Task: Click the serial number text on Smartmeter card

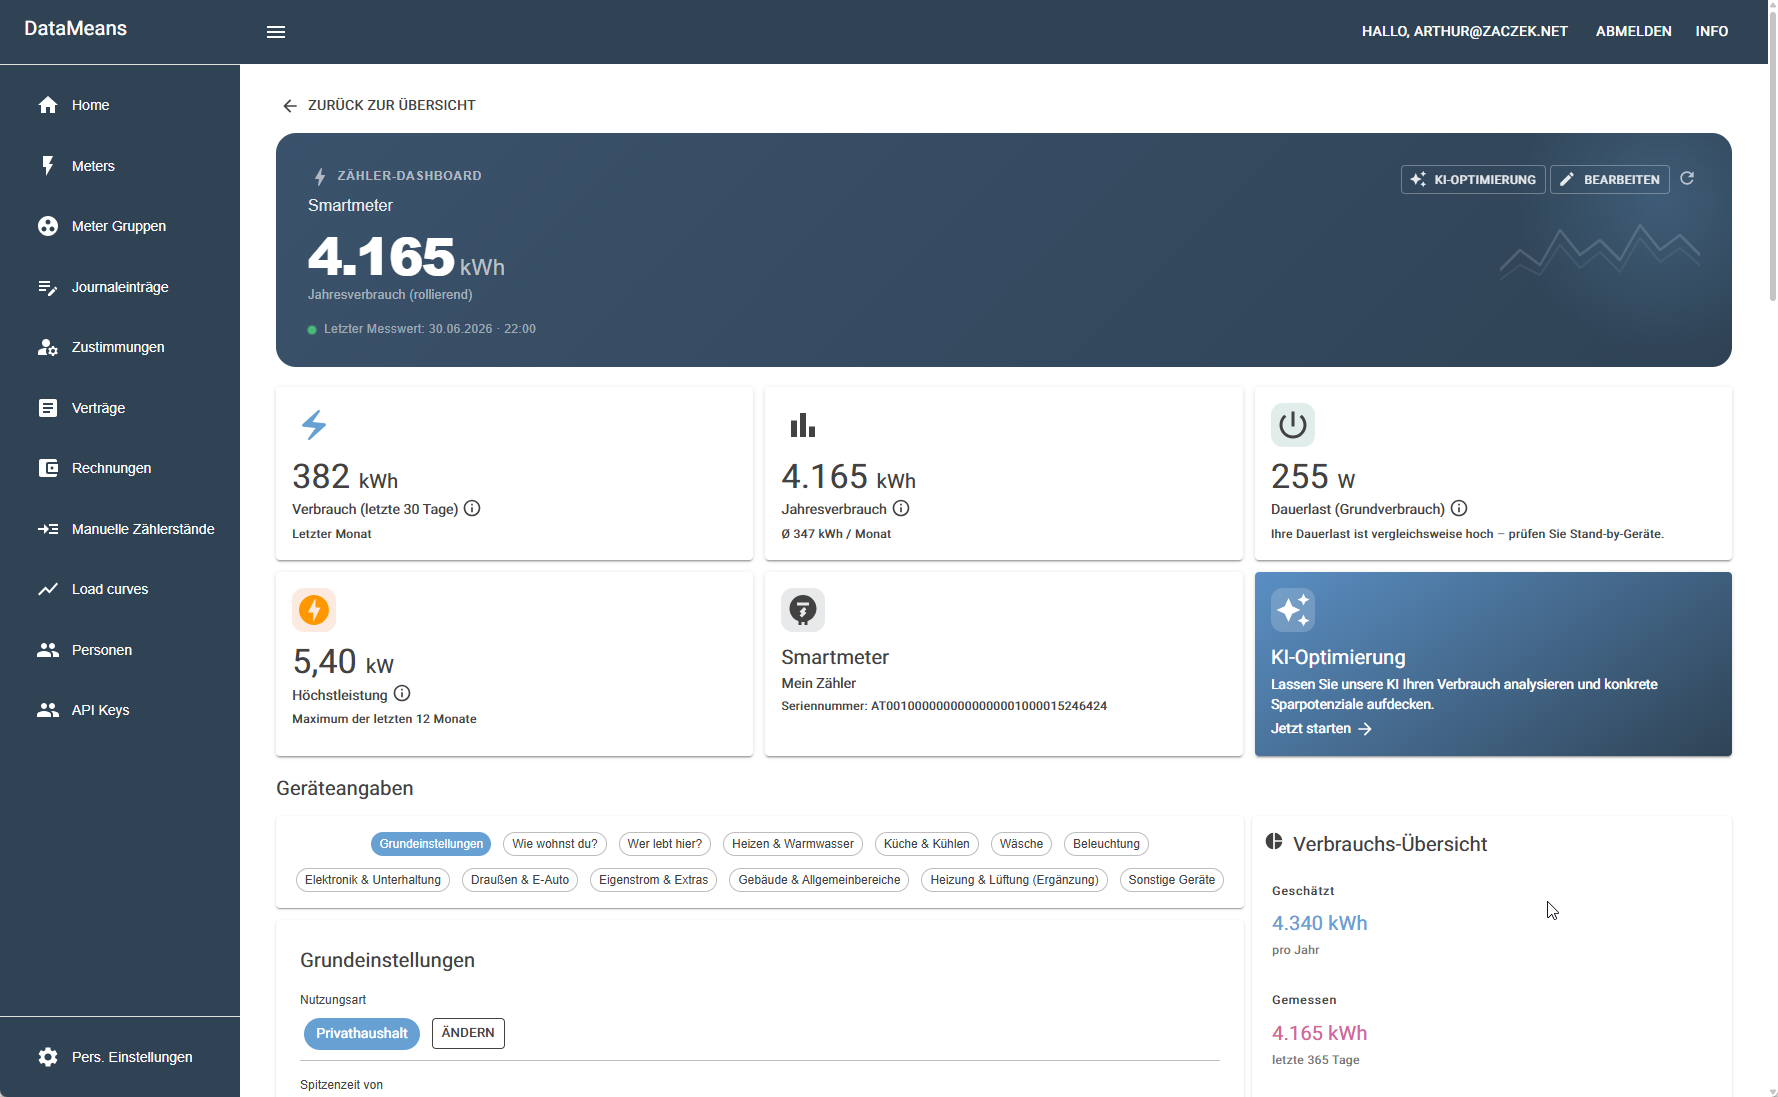Action: pos(944,706)
